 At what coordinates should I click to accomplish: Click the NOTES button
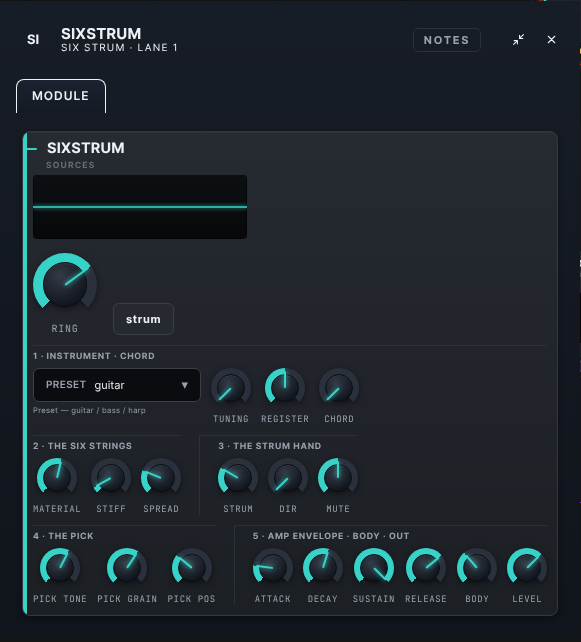point(446,40)
